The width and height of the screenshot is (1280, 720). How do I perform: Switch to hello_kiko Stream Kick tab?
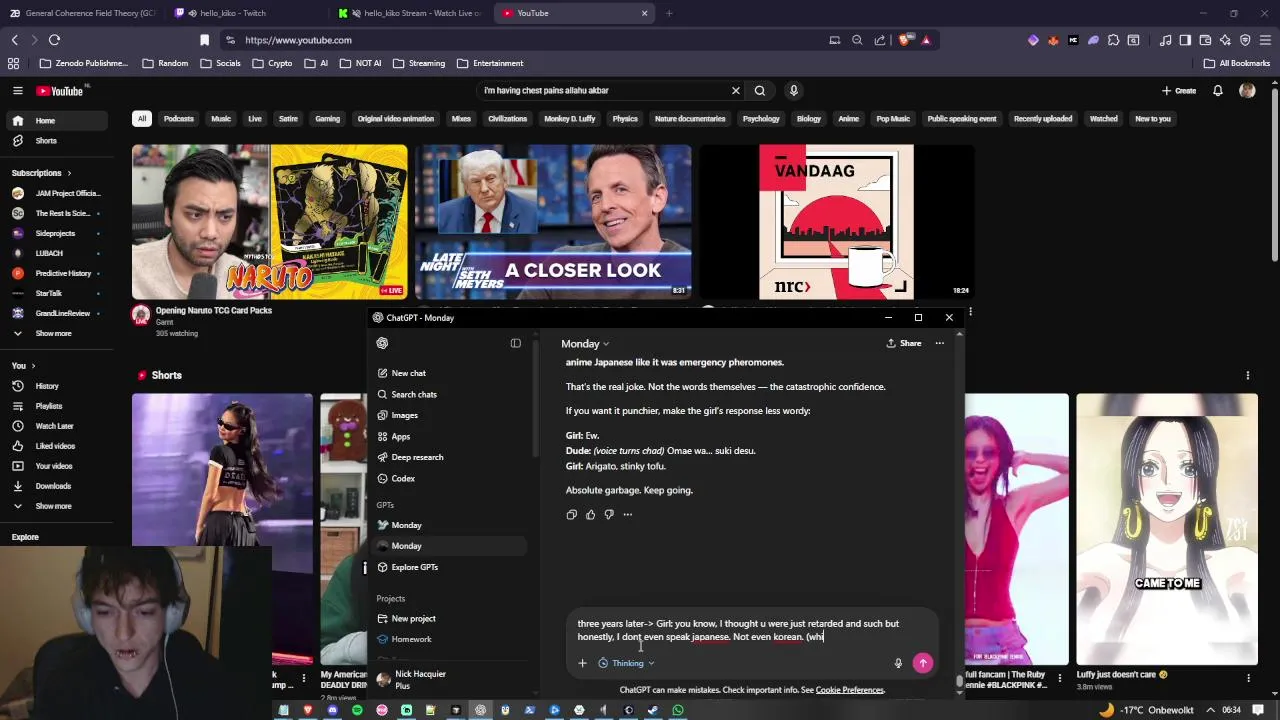pos(410,13)
